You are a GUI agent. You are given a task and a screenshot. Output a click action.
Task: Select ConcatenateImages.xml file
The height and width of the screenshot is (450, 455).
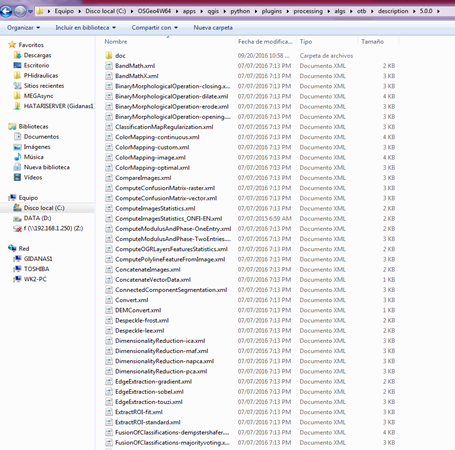coord(148,269)
